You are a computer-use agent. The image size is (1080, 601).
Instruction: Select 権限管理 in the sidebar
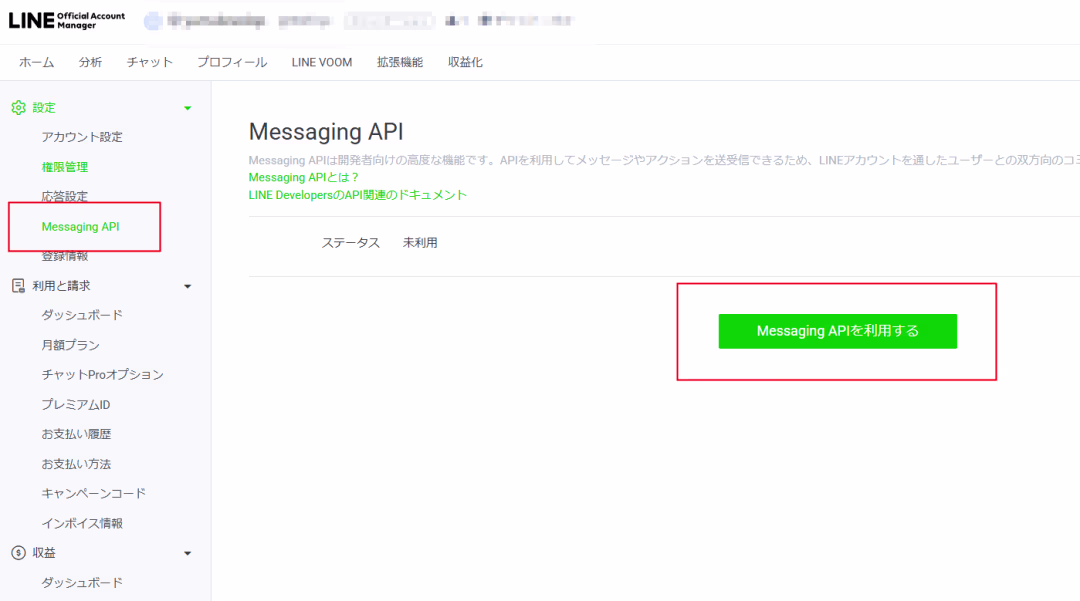[65, 167]
